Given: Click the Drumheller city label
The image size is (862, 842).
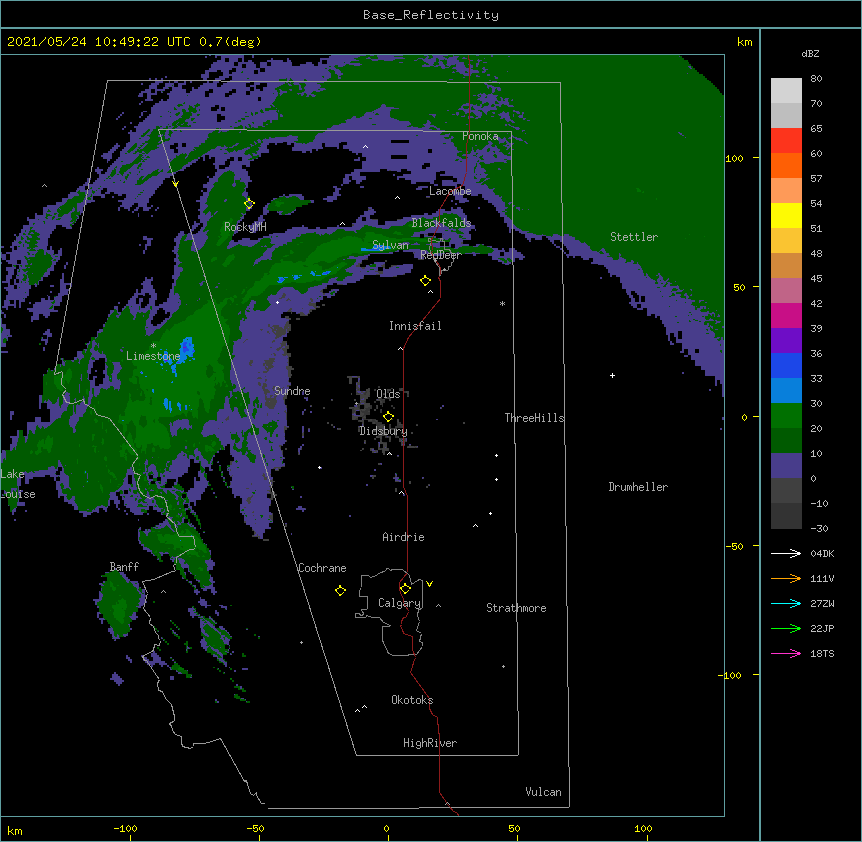Looking at the screenshot, I should click(x=638, y=487).
